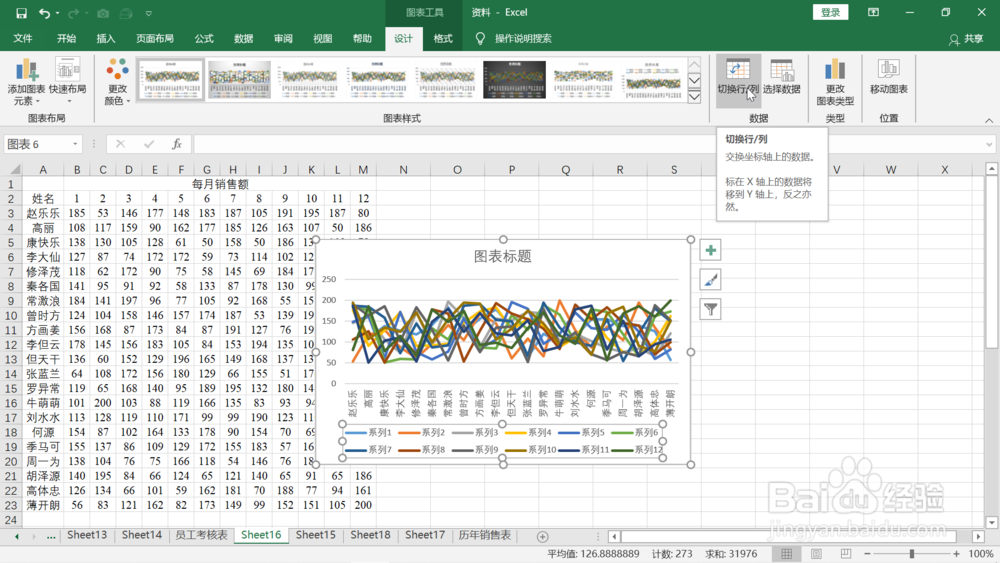Select row 3 header
This screenshot has height=563, width=1000.
tap(11, 213)
